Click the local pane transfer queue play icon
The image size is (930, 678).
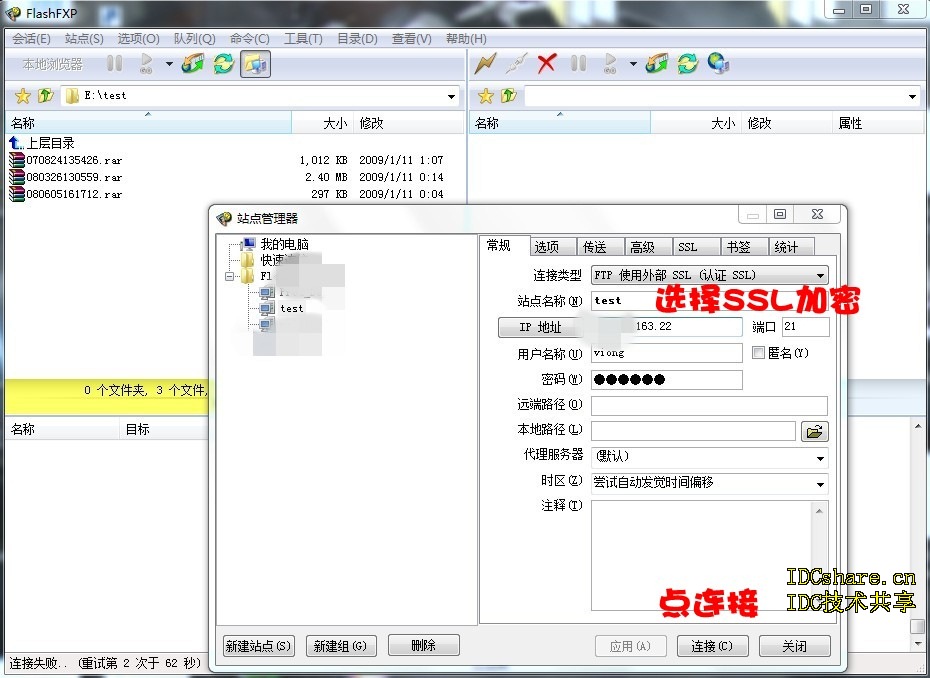click(146, 63)
